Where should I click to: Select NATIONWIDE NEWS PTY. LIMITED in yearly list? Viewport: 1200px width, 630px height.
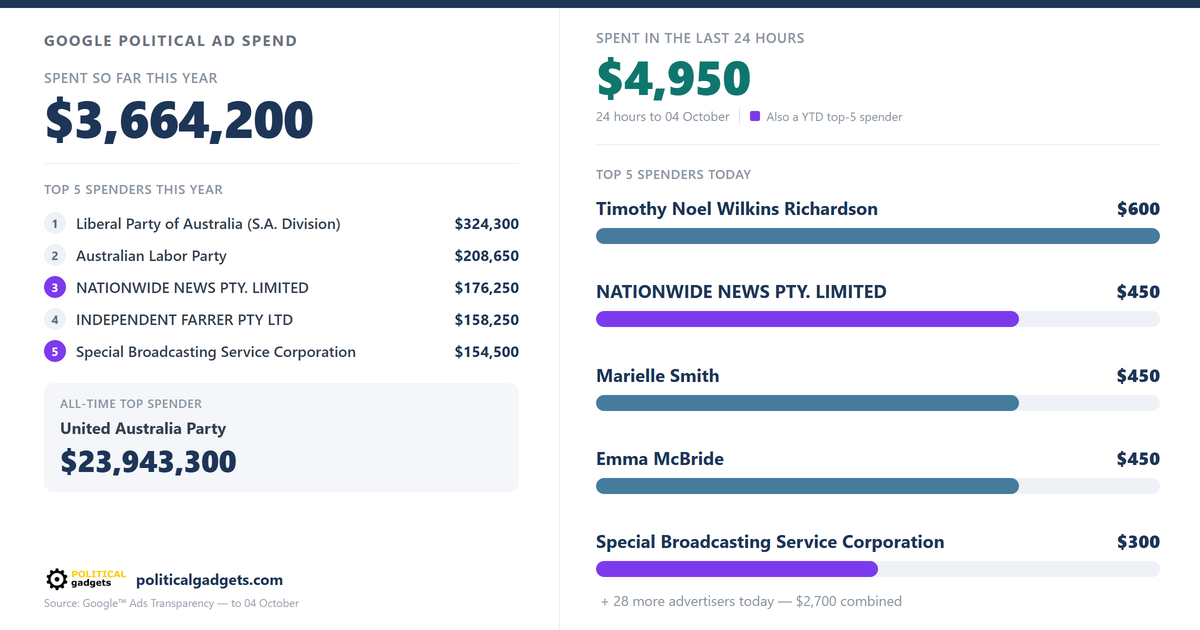[192, 288]
